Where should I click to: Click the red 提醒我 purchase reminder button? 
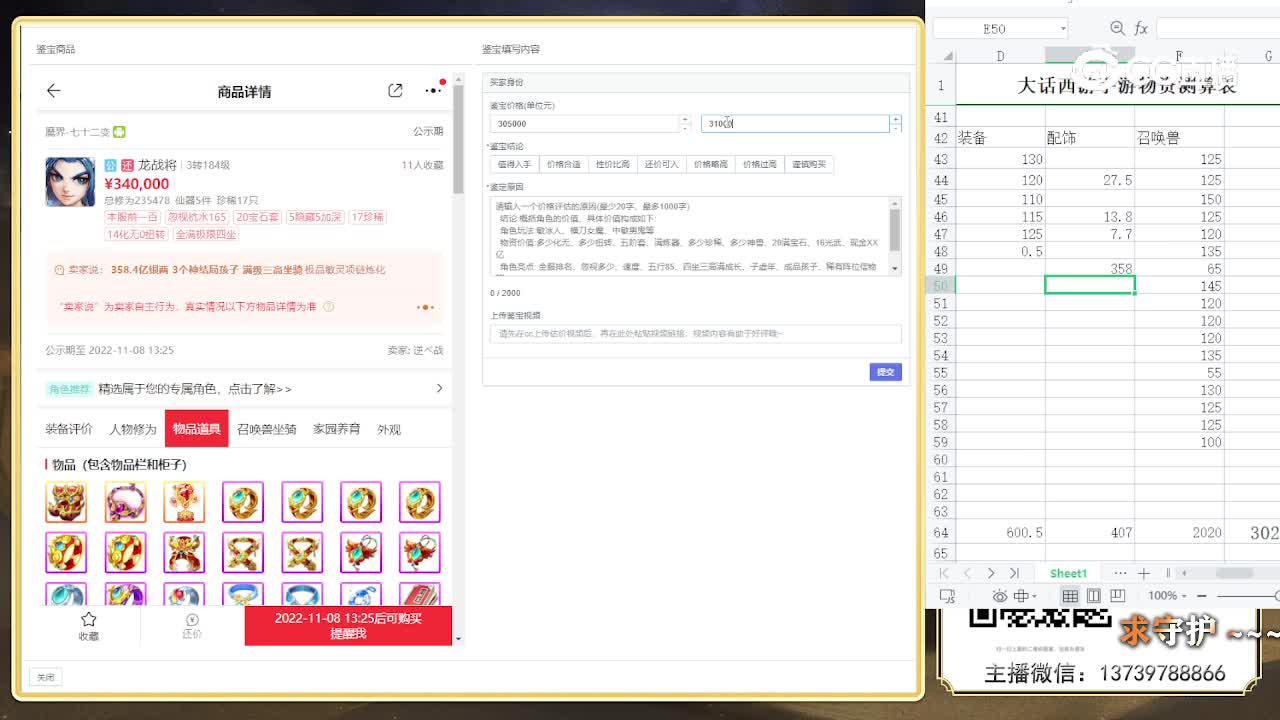348,626
